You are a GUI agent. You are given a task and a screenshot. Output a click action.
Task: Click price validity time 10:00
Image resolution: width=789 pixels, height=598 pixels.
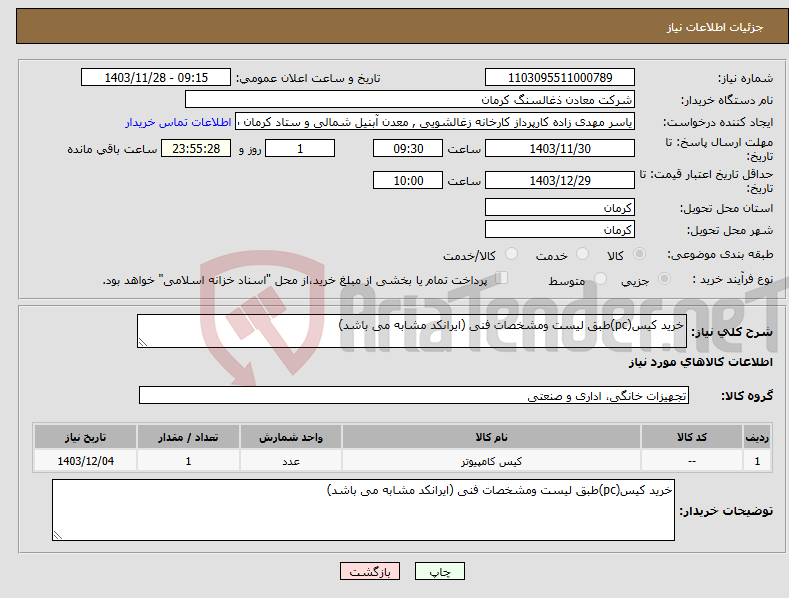(x=408, y=180)
